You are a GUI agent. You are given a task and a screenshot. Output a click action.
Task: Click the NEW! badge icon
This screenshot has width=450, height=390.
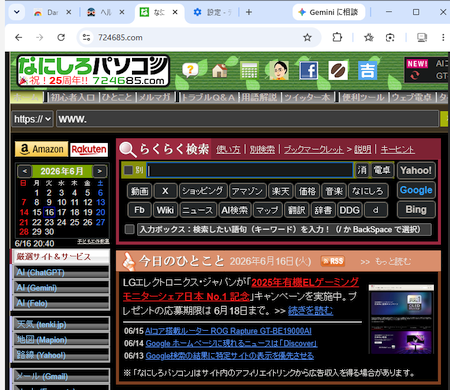pos(417,64)
